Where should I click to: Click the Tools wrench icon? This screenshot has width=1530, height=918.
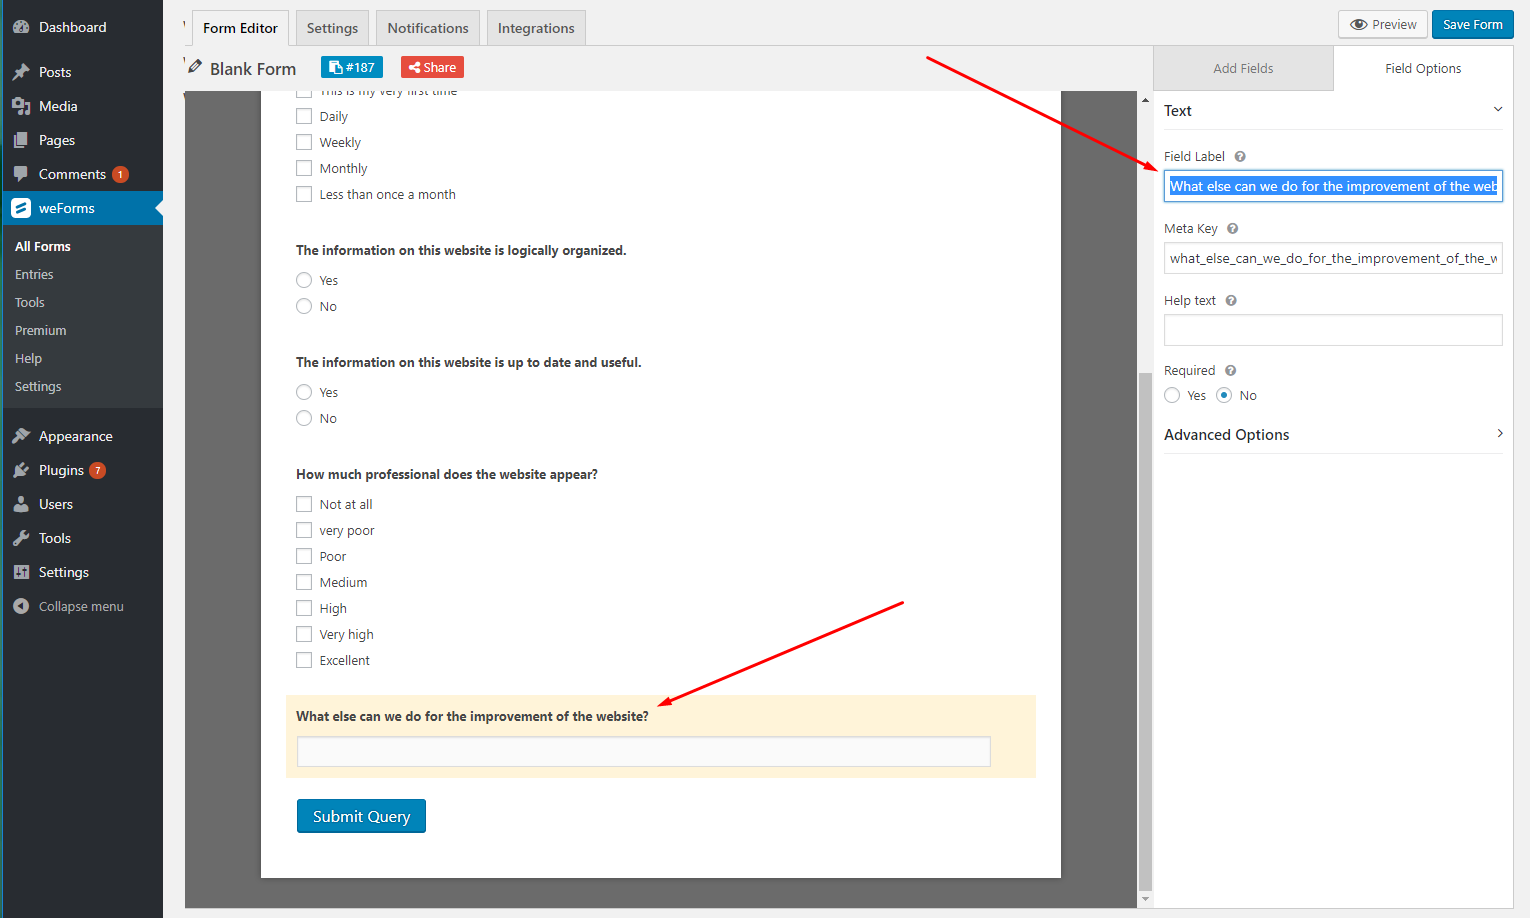pos(21,538)
